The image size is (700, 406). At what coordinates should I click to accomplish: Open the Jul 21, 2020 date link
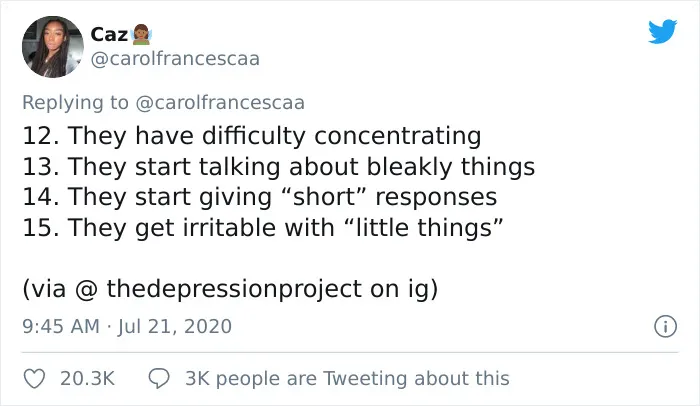[x=175, y=326]
